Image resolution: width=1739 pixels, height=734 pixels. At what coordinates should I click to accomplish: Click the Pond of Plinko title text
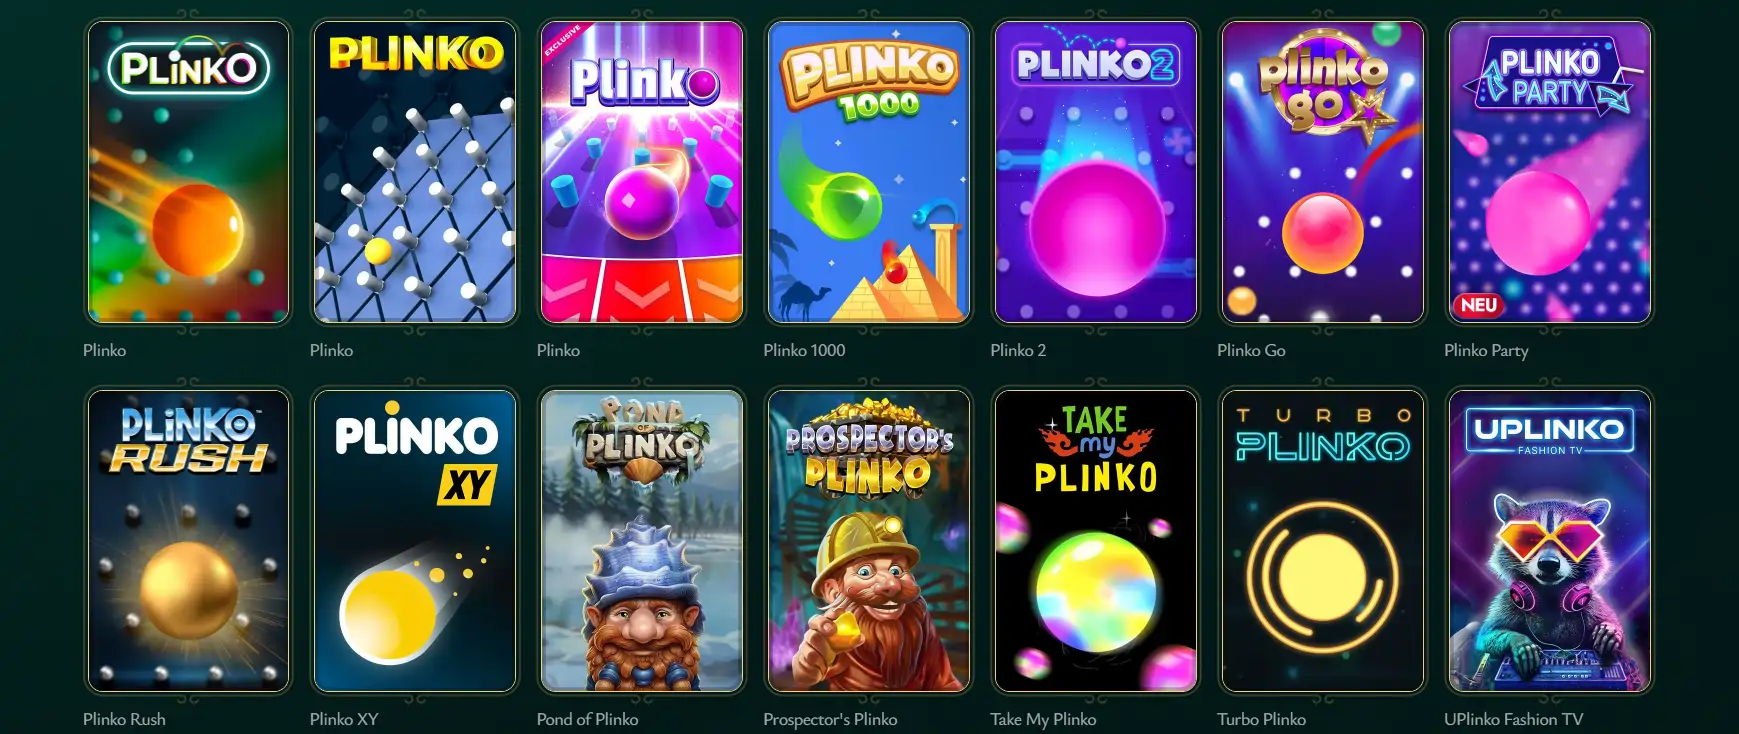tap(587, 719)
